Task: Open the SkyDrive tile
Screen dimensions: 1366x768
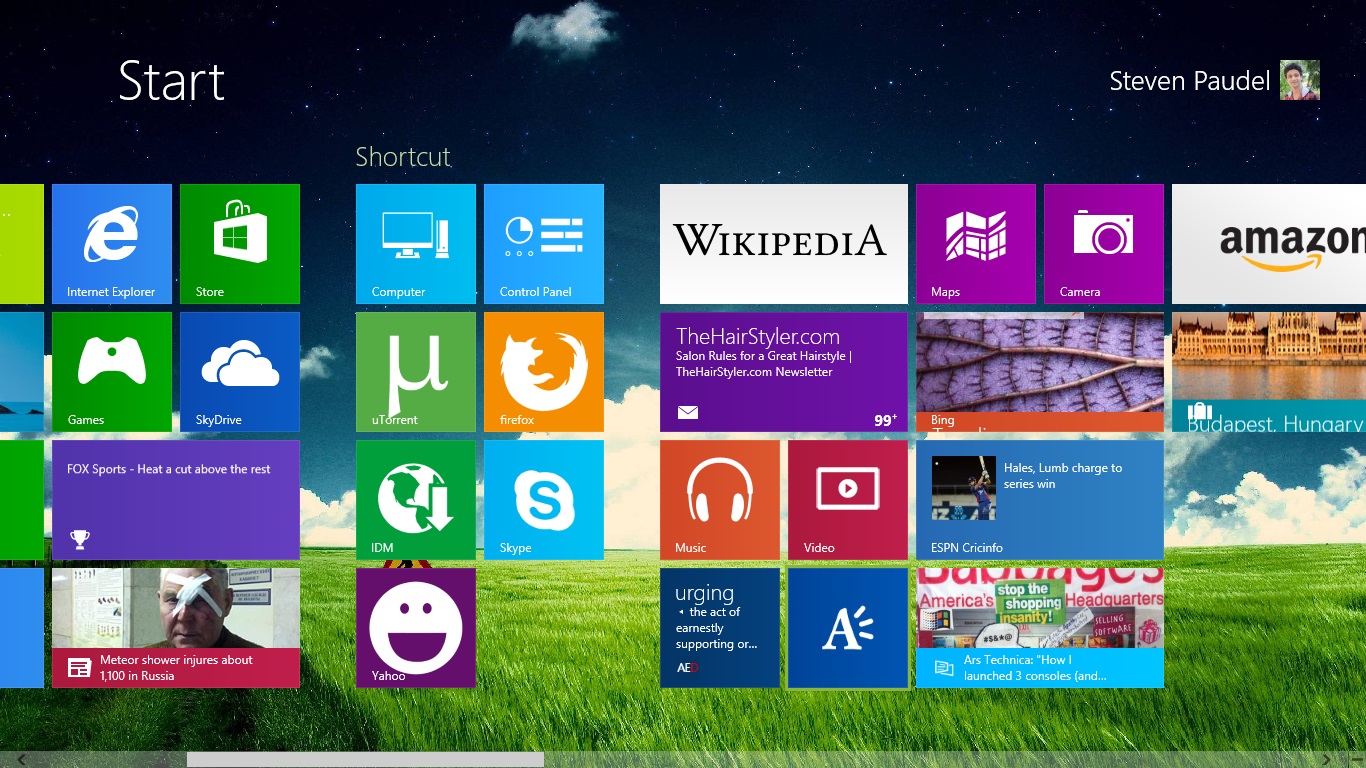Action: coord(240,372)
